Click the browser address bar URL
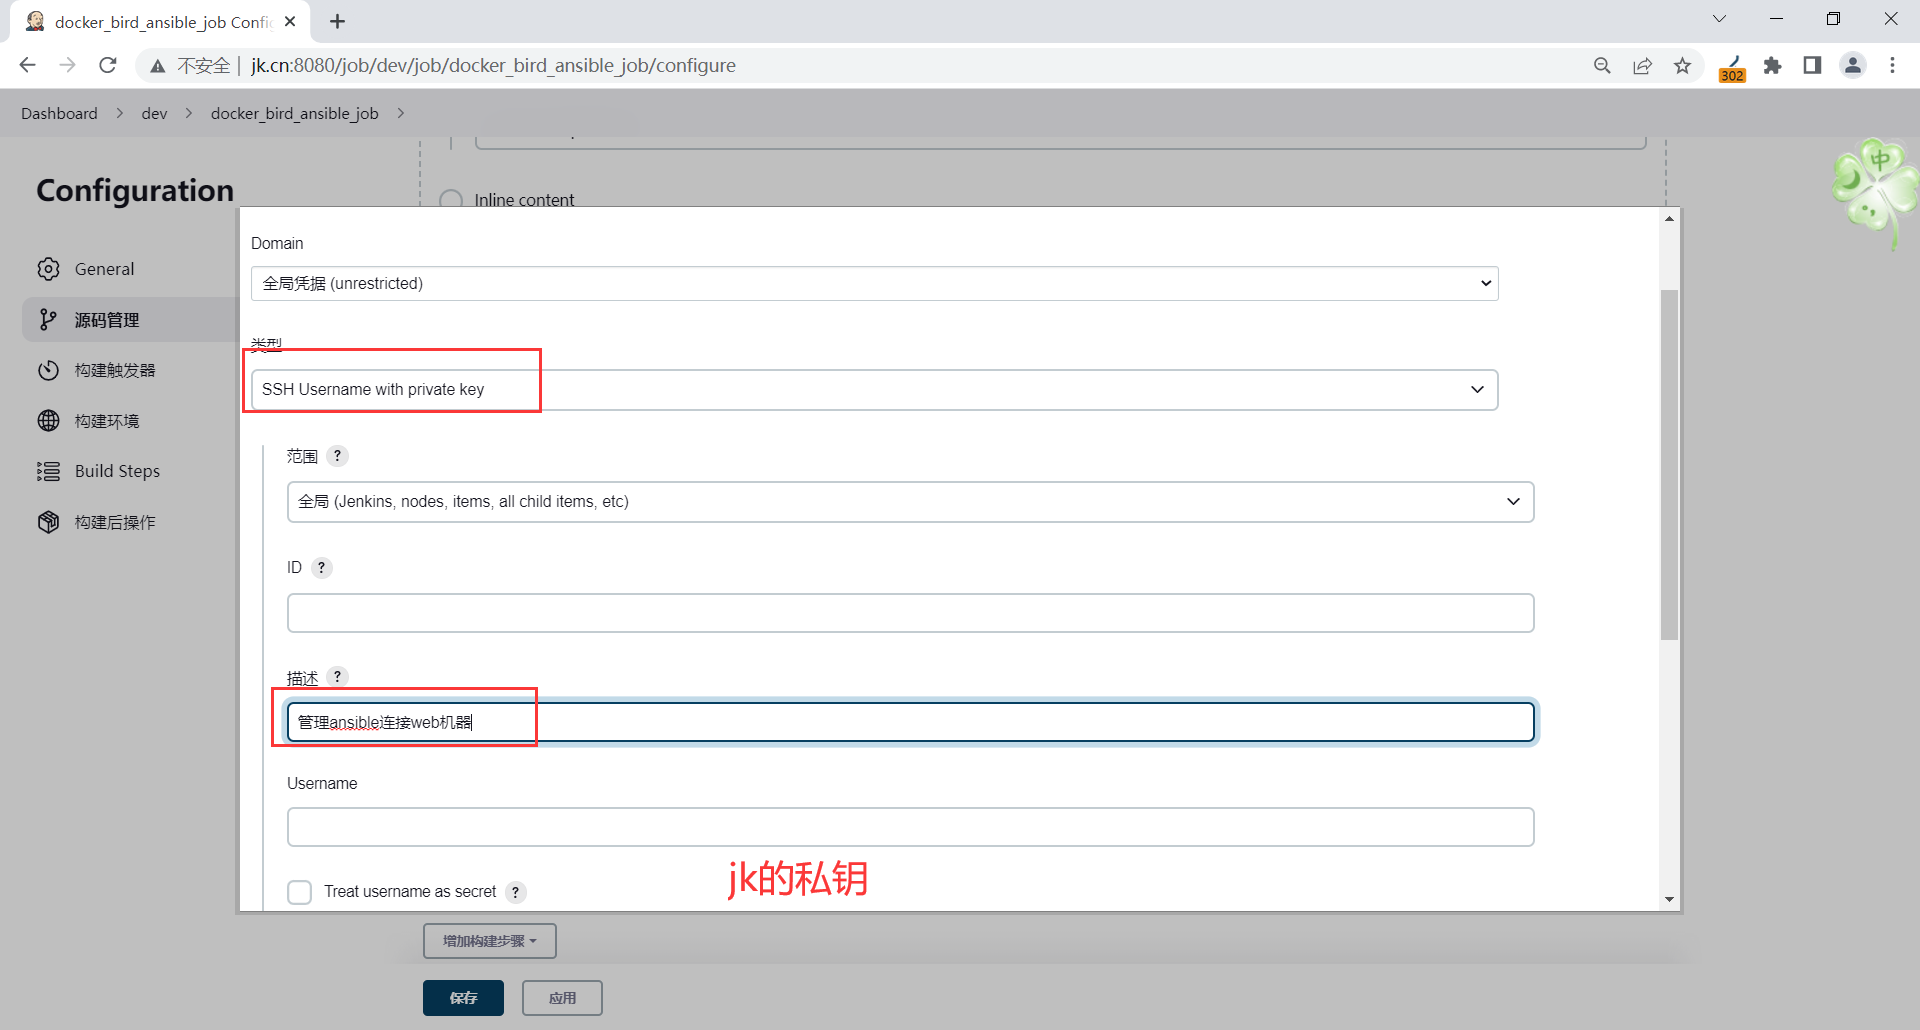This screenshot has width=1920, height=1030. point(493,65)
